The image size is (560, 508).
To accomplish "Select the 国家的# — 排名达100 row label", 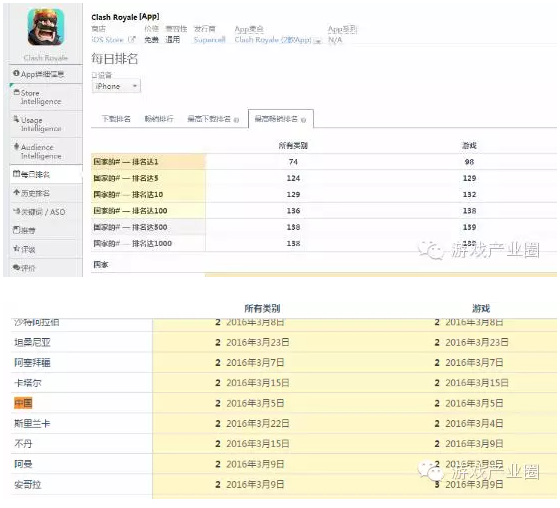I will click(x=130, y=211).
